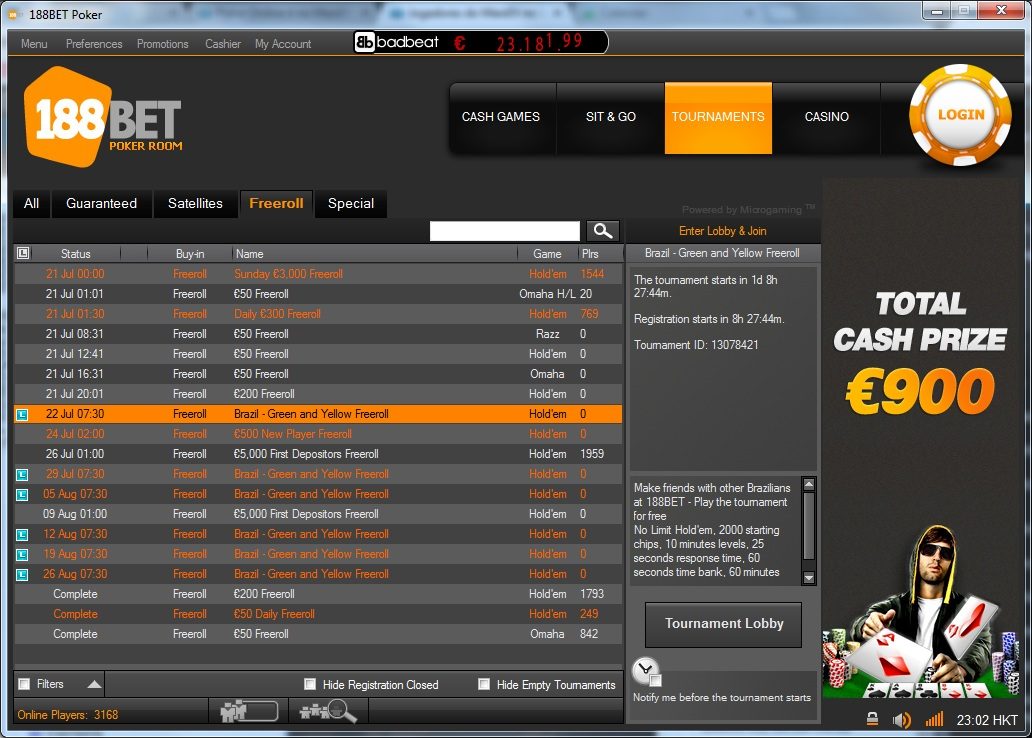Click the orange signal strength bars icon
The width and height of the screenshot is (1032, 738).
coord(934,719)
